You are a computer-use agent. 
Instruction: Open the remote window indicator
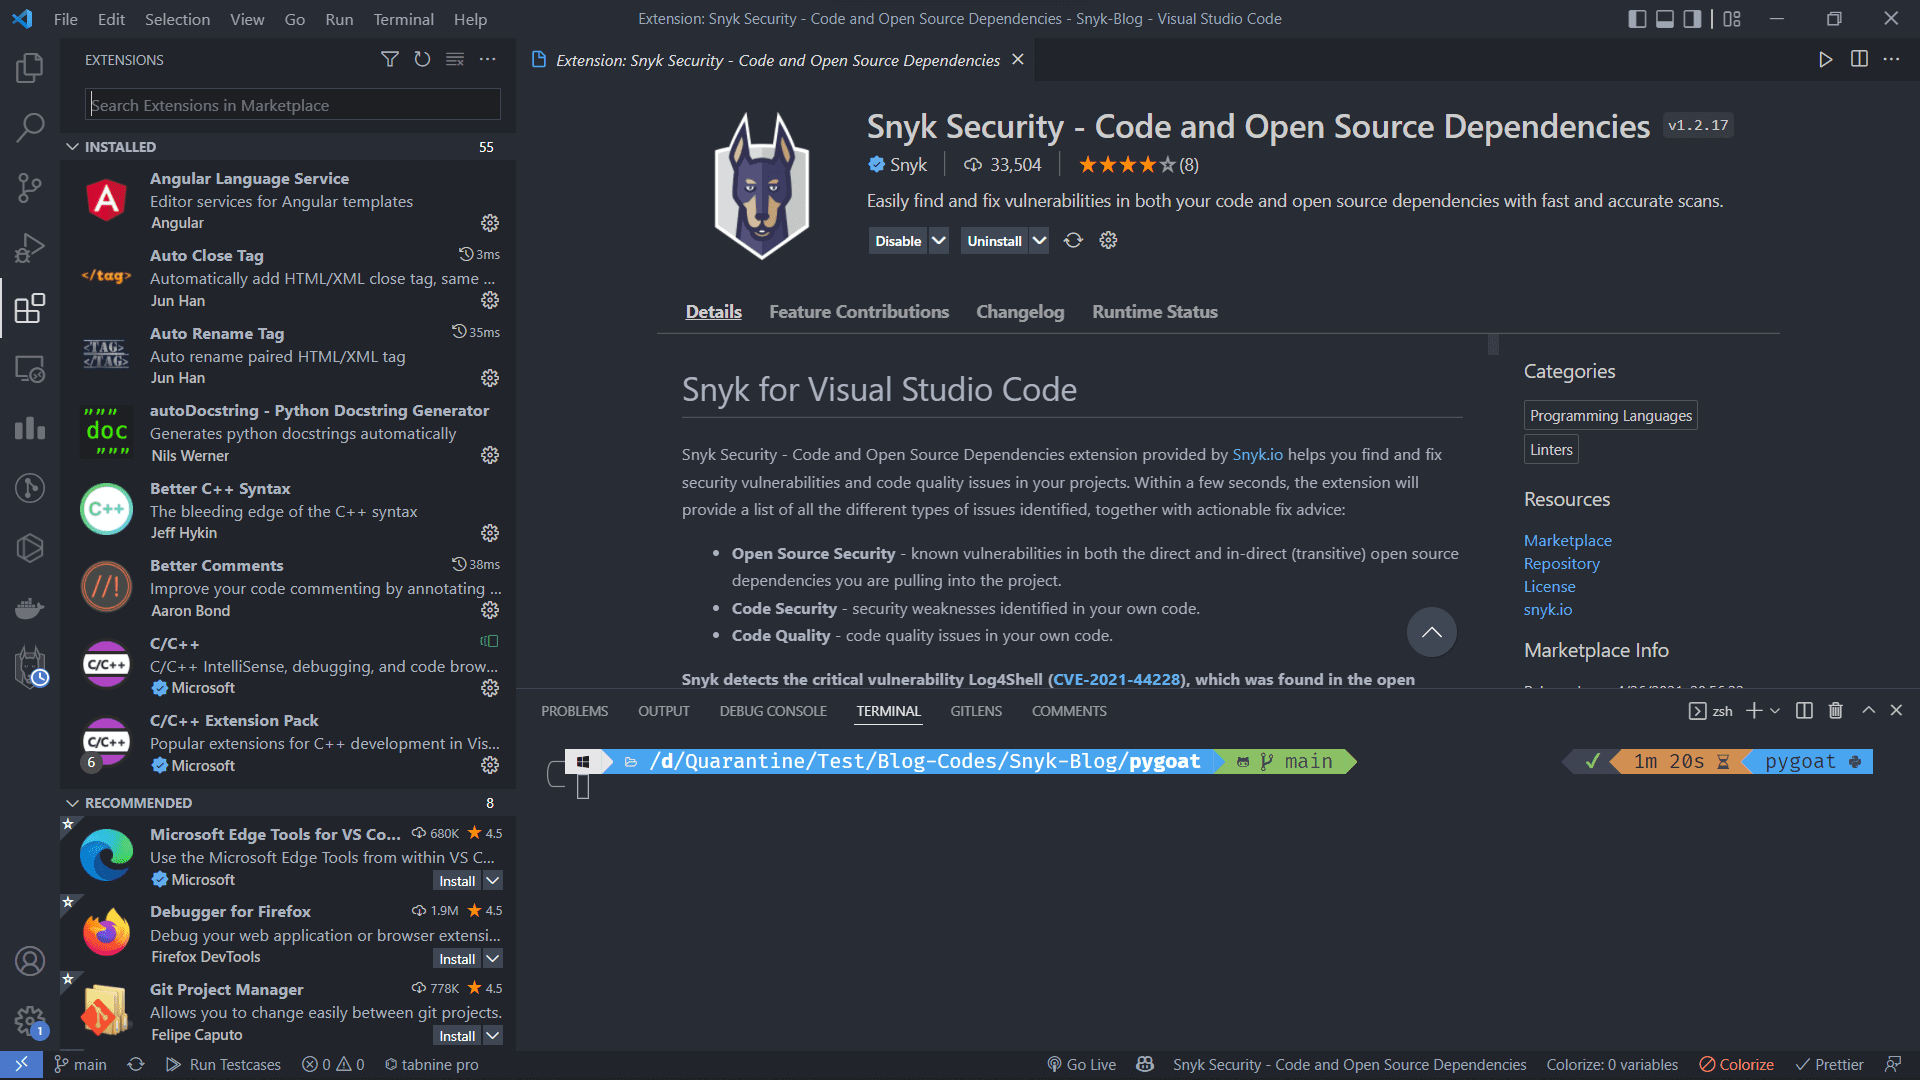pos(21,1065)
